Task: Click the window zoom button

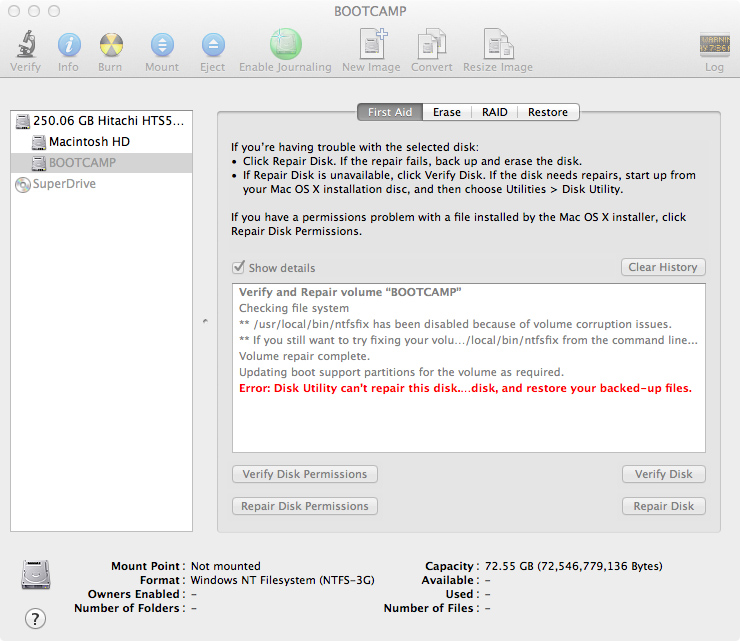Action: pyautogui.click(x=54, y=11)
